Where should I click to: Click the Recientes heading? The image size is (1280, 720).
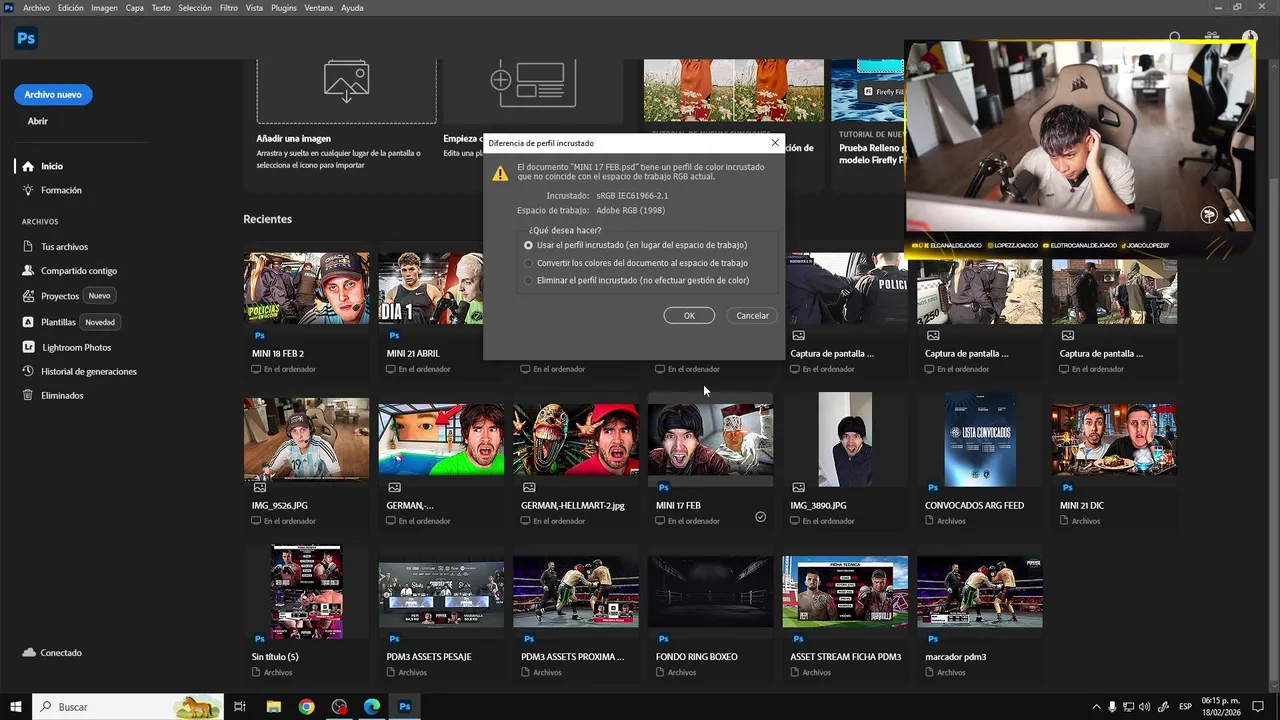pos(267,219)
